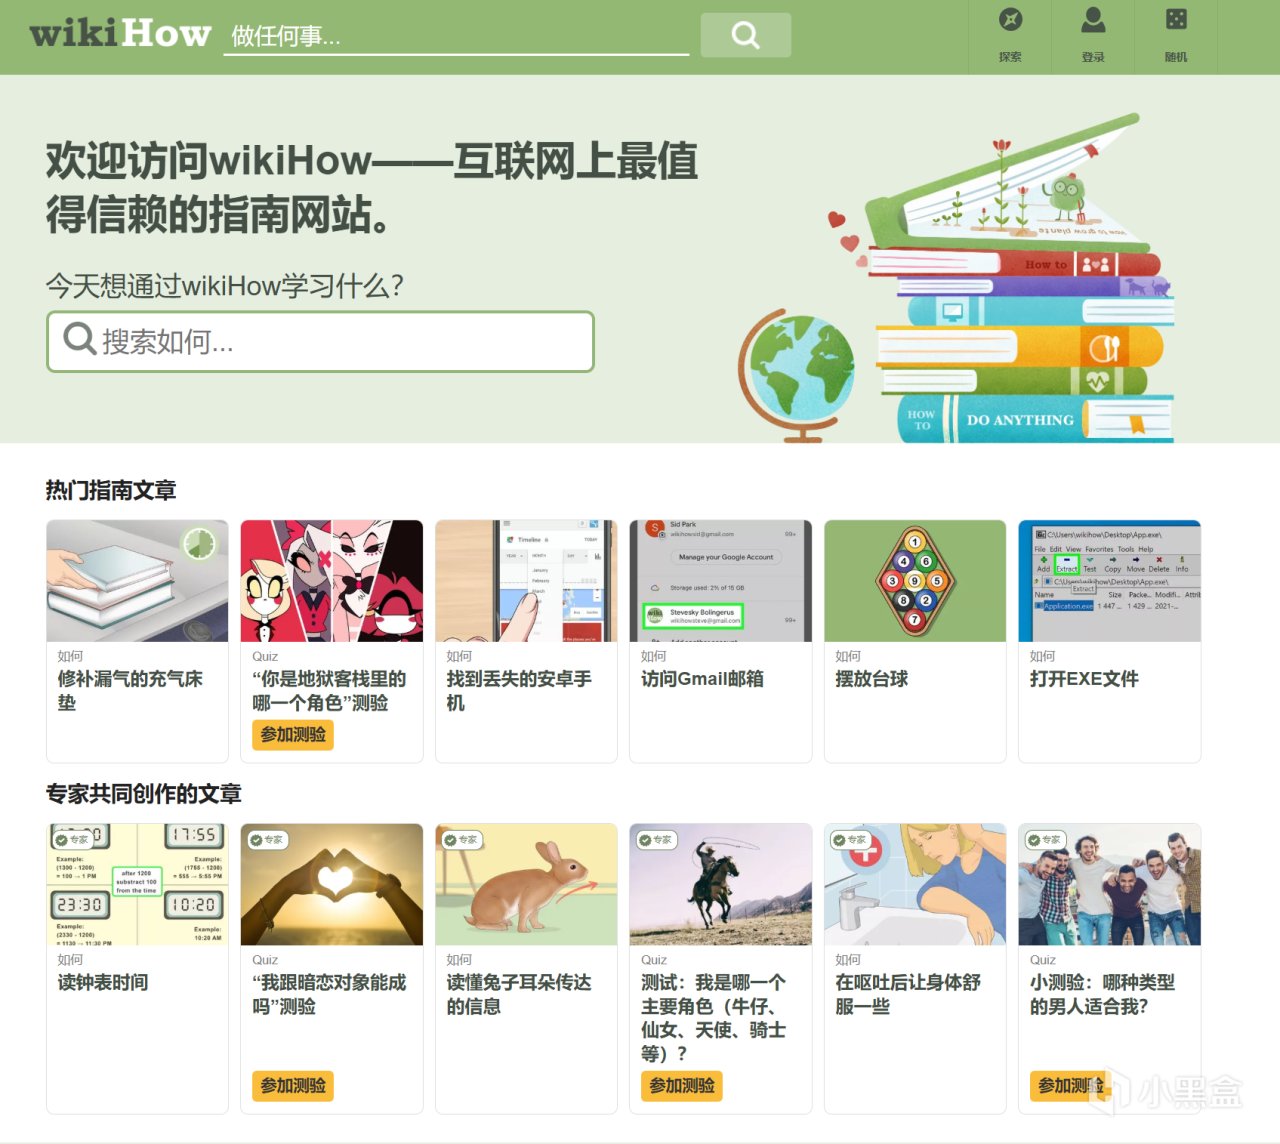Click 参加测验 under 我跟暗恋对象能成吗 quiz
The height and width of the screenshot is (1144, 1280).
(x=293, y=1086)
